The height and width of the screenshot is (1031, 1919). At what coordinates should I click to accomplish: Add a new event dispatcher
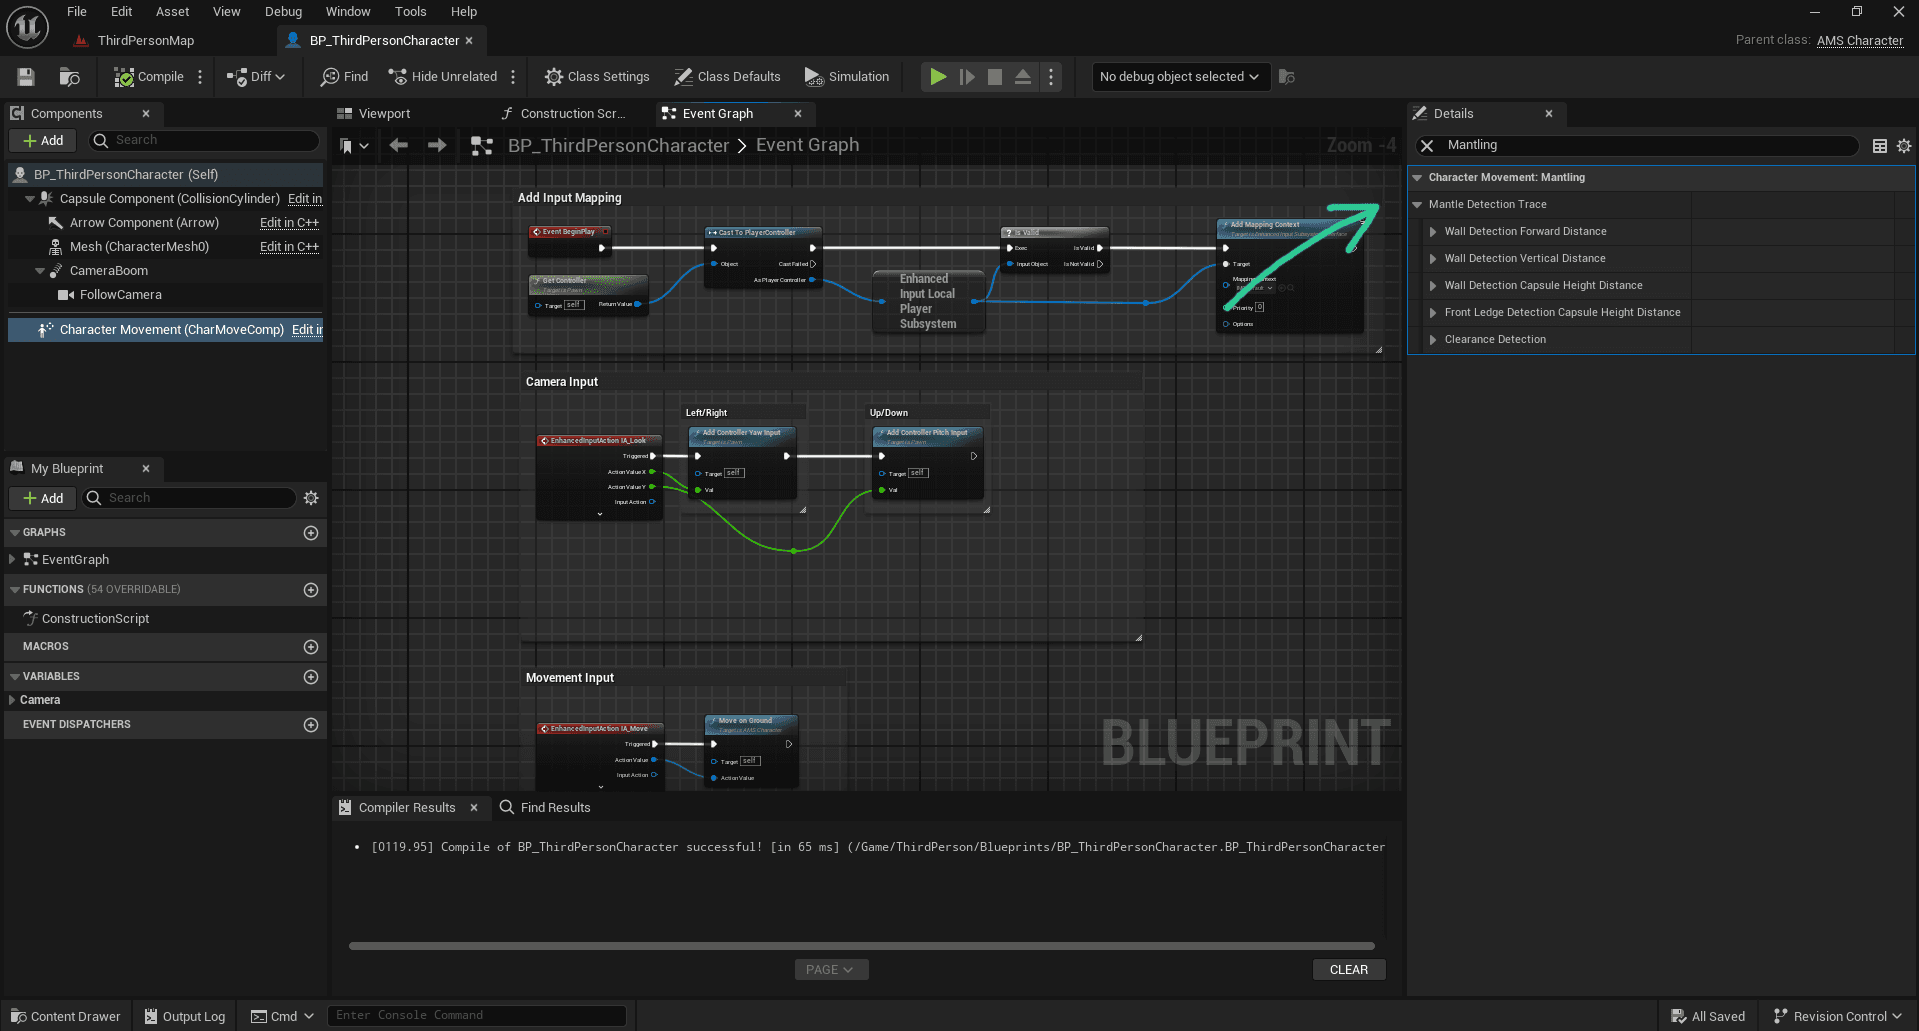(x=311, y=725)
